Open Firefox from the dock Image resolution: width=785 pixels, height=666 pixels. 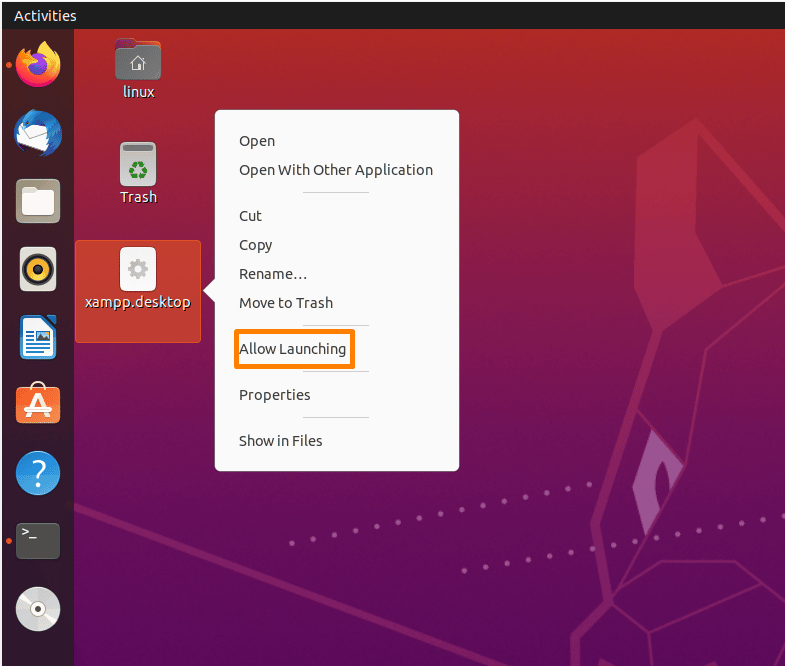[38, 65]
